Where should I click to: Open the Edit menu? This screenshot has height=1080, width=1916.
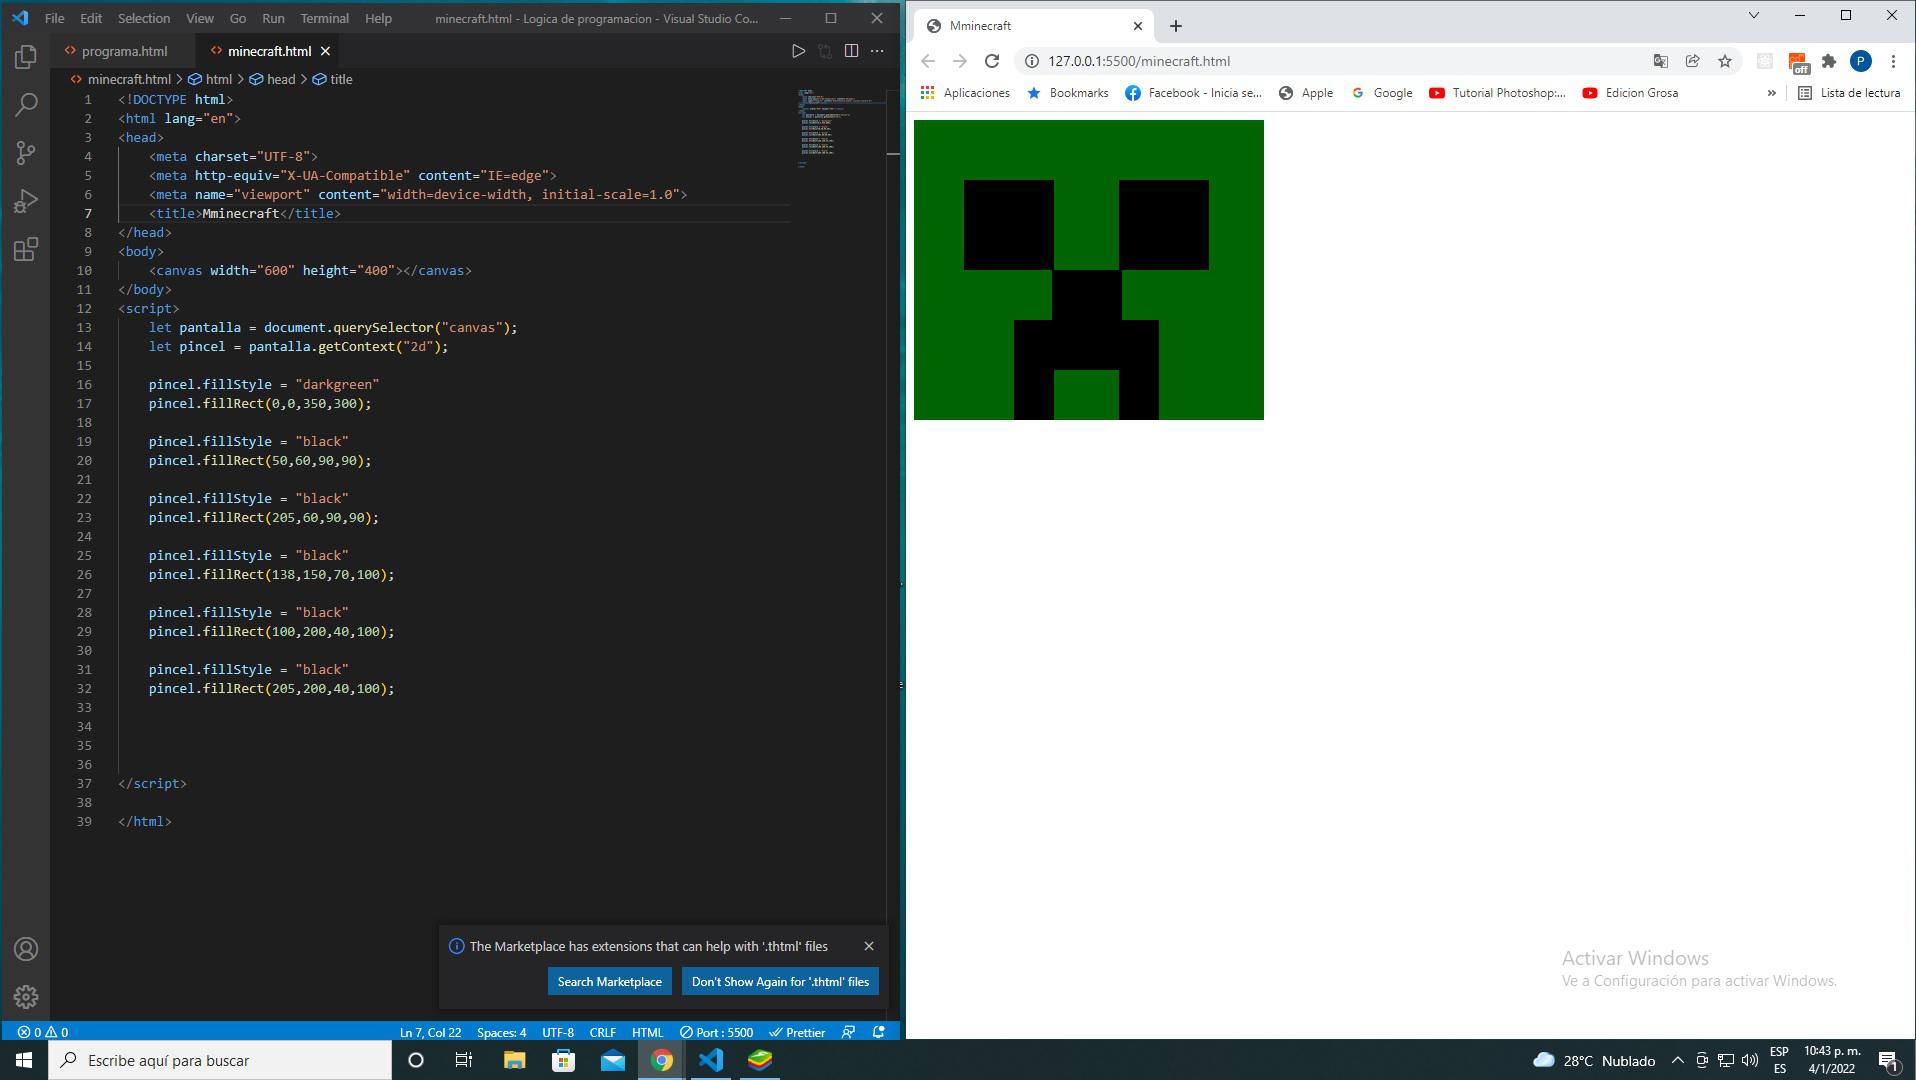(91, 18)
